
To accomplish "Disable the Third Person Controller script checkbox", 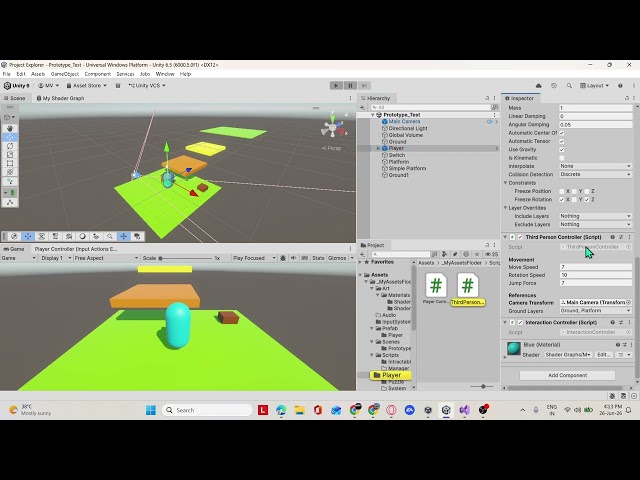I will coord(520,237).
